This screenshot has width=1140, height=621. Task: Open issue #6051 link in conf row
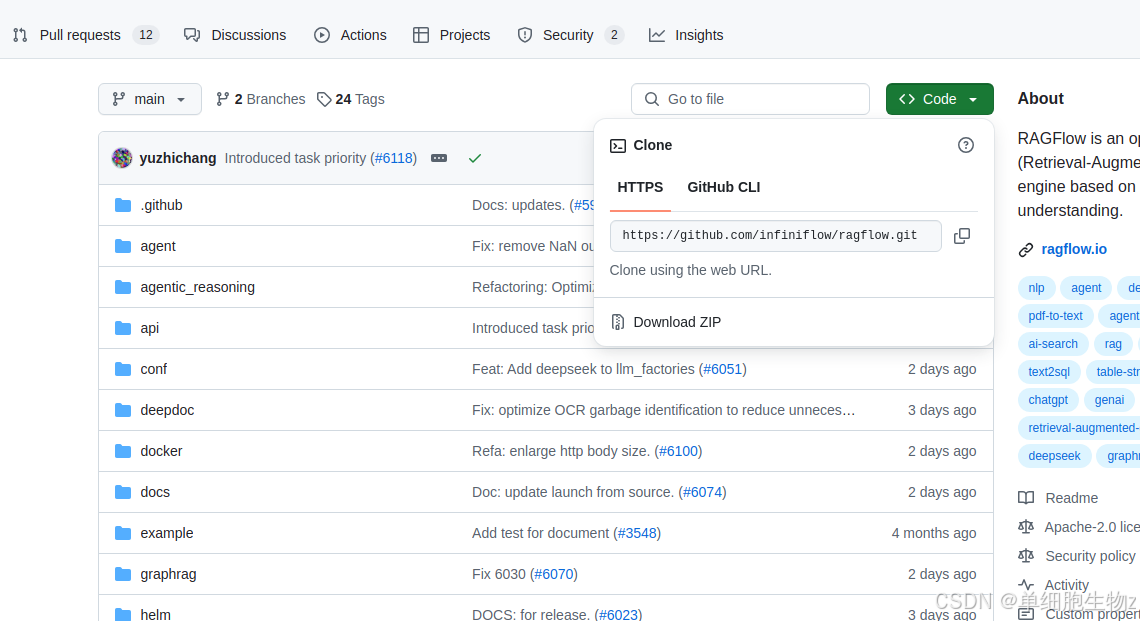pos(723,369)
